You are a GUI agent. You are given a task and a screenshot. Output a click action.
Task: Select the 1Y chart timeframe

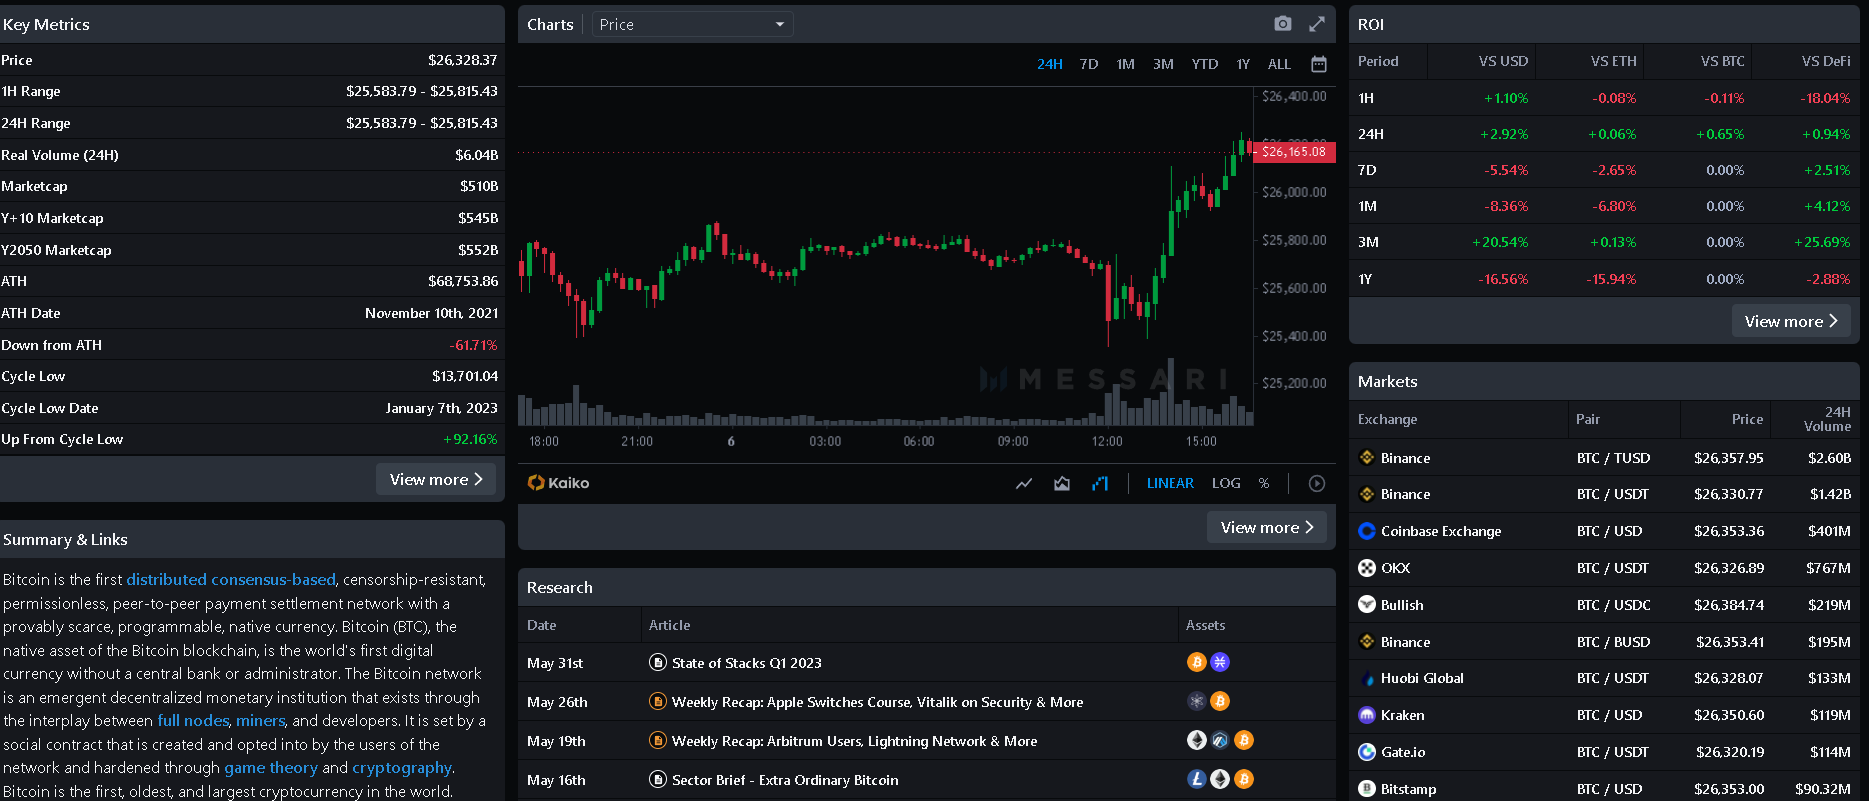pos(1243,64)
